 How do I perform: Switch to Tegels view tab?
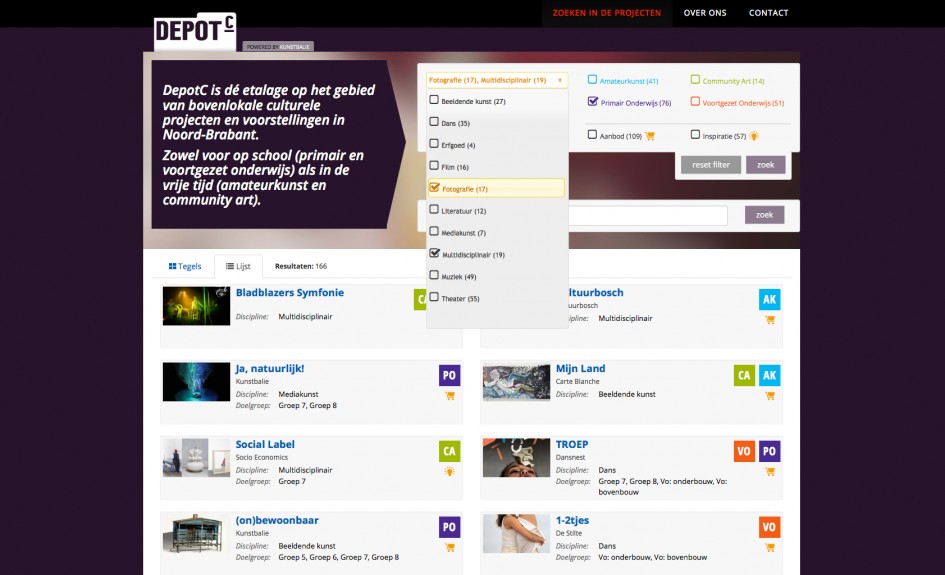(x=185, y=266)
